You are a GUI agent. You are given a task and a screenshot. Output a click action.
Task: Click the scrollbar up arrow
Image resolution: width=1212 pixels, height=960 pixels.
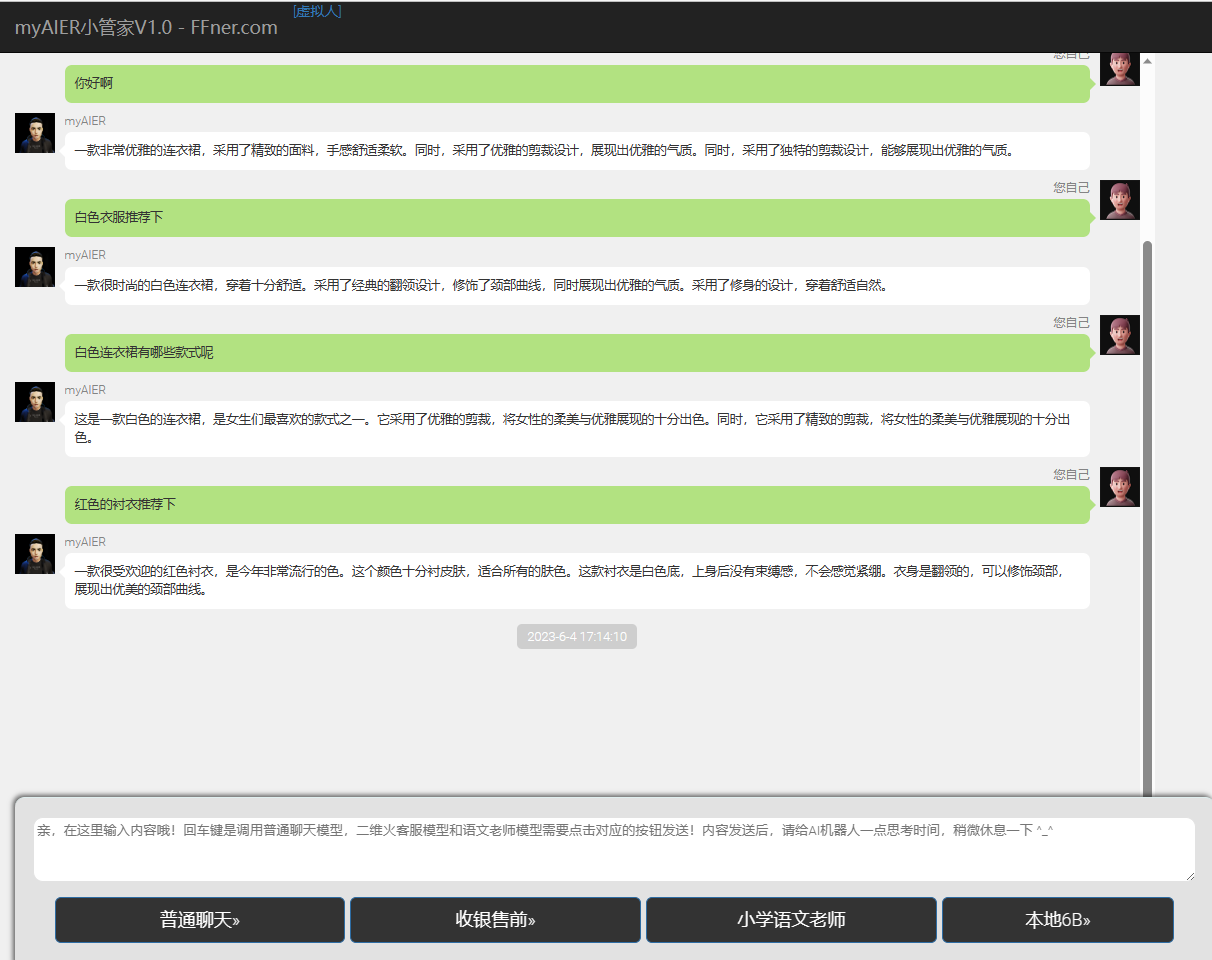pos(1147,61)
